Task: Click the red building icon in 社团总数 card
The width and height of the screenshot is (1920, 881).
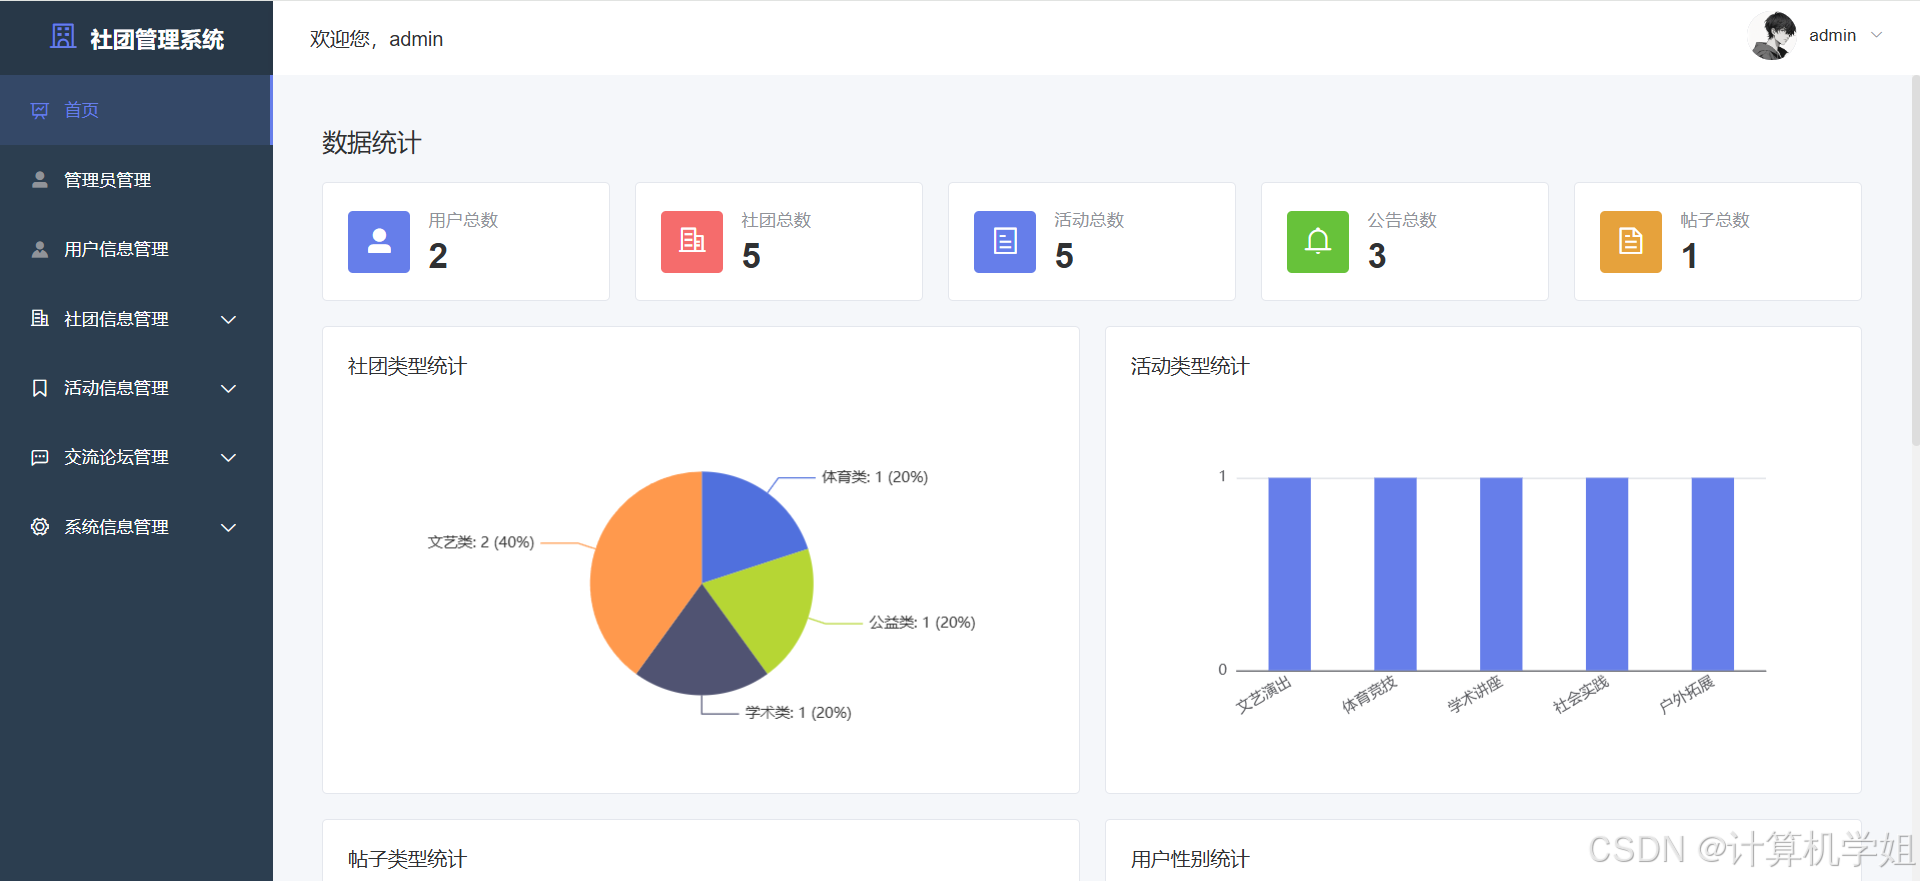Action: (x=692, y=241)
